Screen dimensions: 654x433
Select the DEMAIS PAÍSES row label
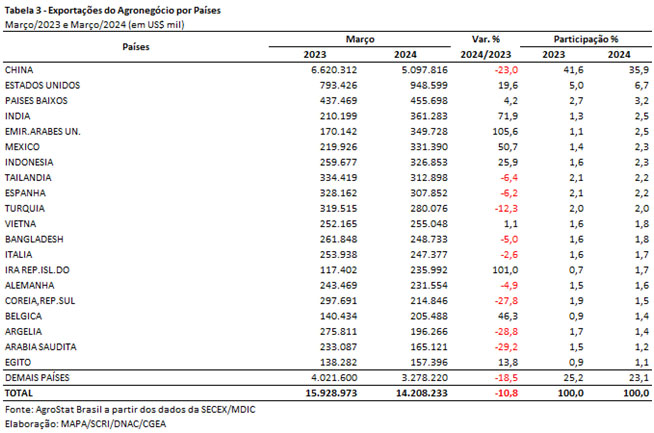tap(37, 378)
